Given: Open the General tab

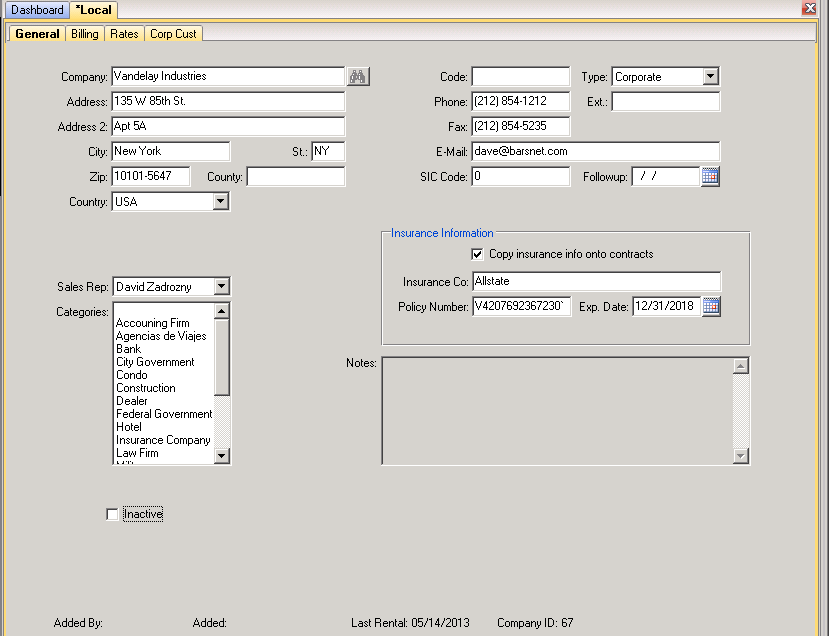Looking at the screenshot, I should [x=37, y=34].
